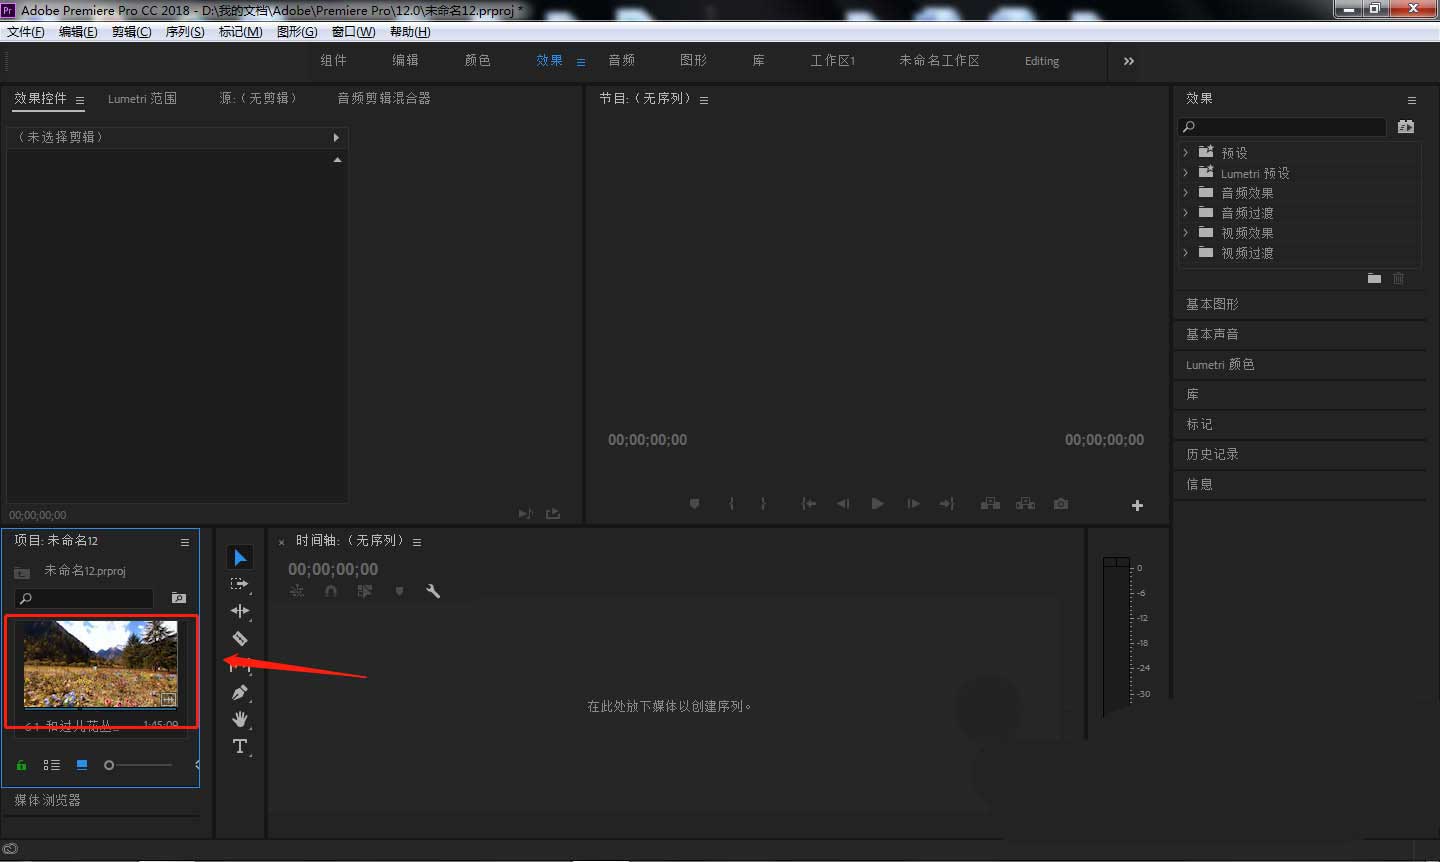Open the Timeline panel menu
Viewport: 1440px width, 862px height.
click(417, 540)
